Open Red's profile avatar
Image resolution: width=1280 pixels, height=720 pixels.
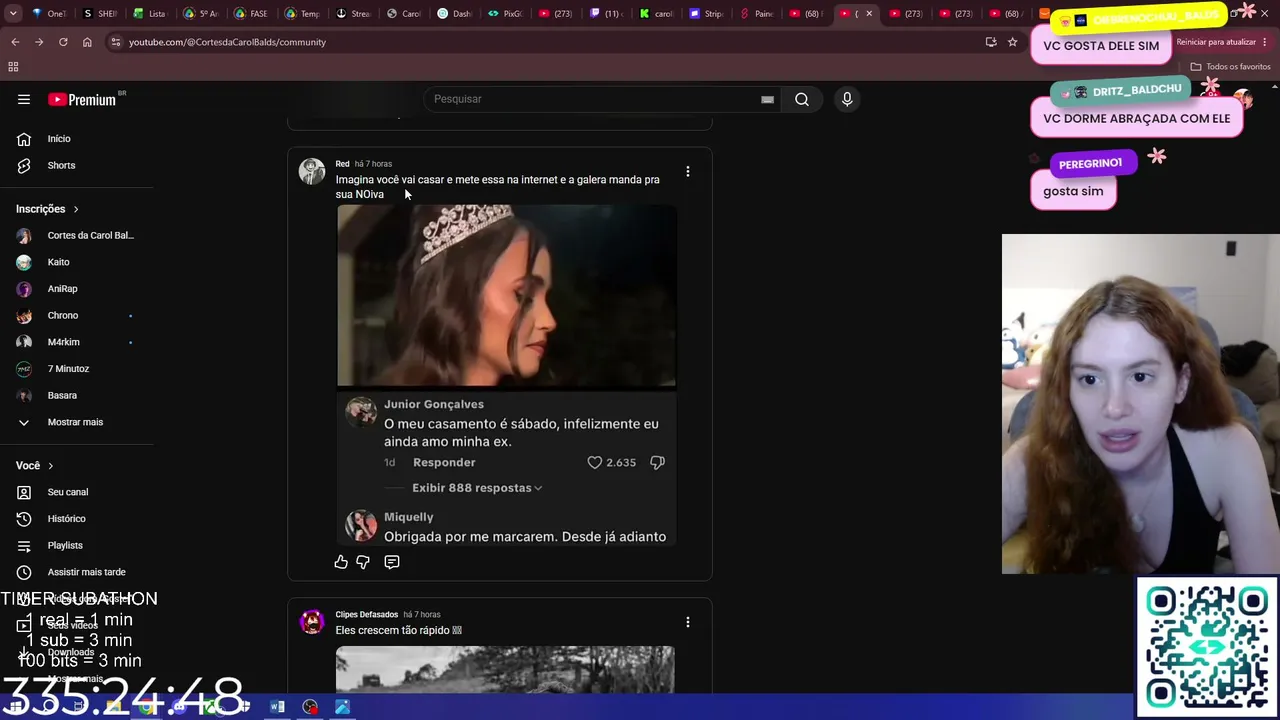312,170
